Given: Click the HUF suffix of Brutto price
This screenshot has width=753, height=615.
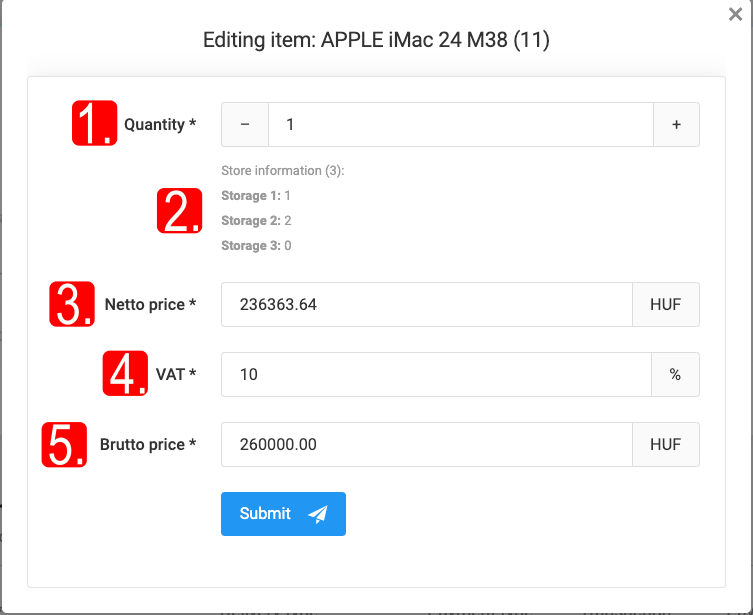Looking at the screenshot, I should click(666, 445).
